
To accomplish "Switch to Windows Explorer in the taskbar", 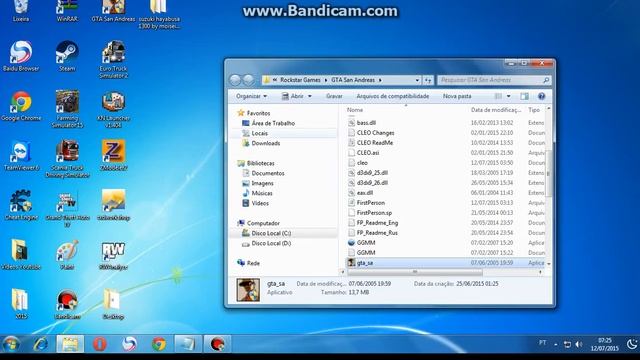I will tap(70, 344).
